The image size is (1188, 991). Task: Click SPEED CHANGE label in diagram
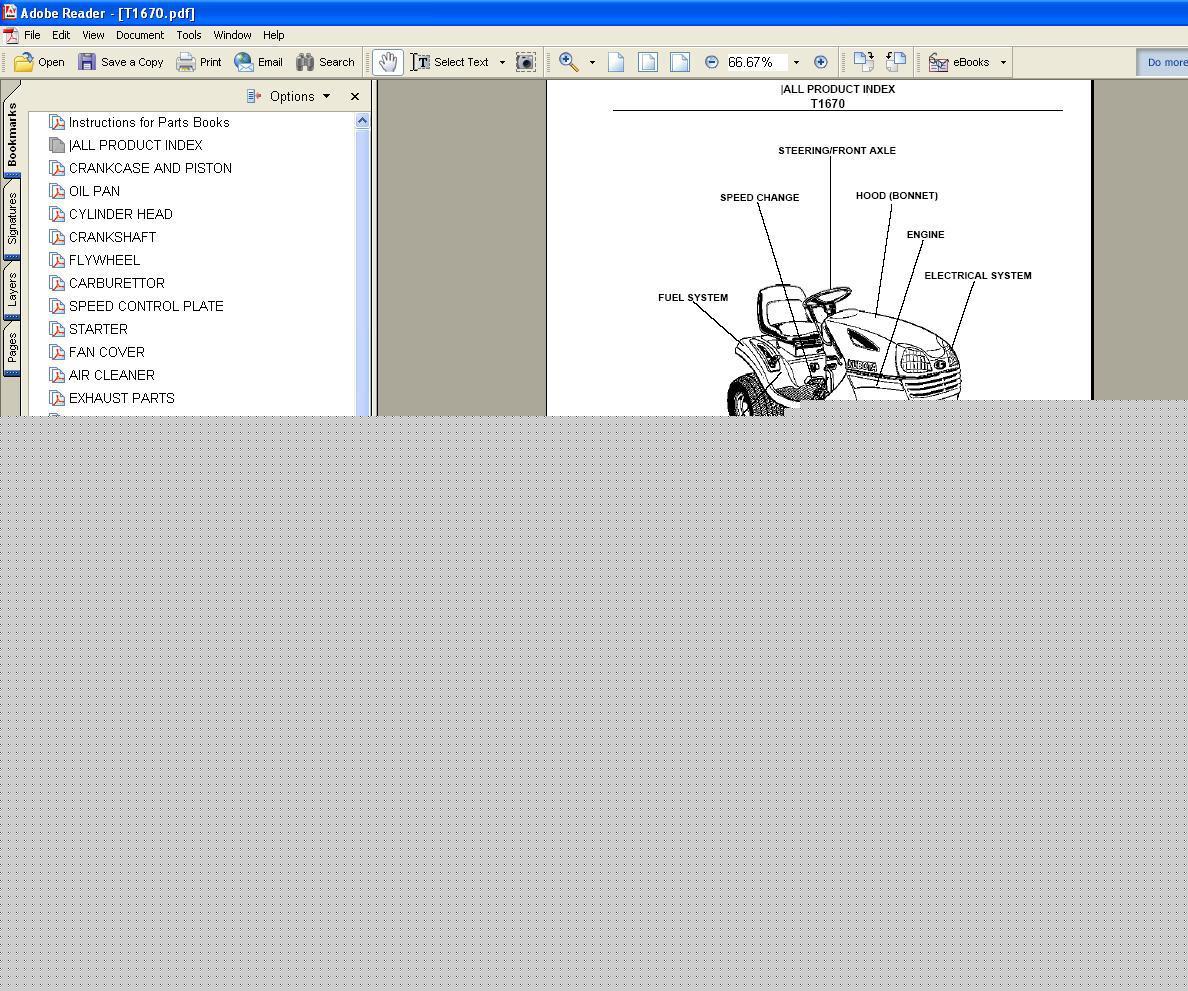[x=759, y=198]
